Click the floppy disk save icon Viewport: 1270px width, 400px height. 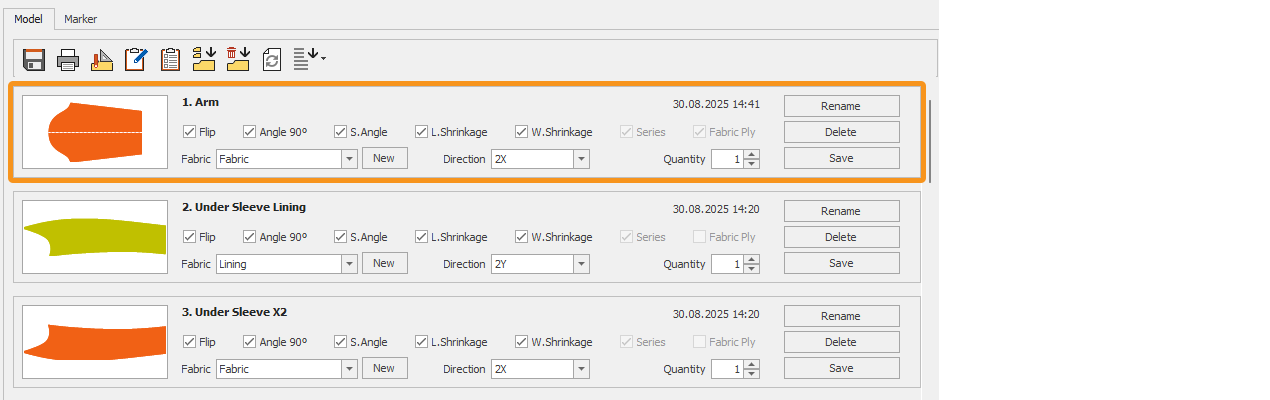[x=34, y=60]
